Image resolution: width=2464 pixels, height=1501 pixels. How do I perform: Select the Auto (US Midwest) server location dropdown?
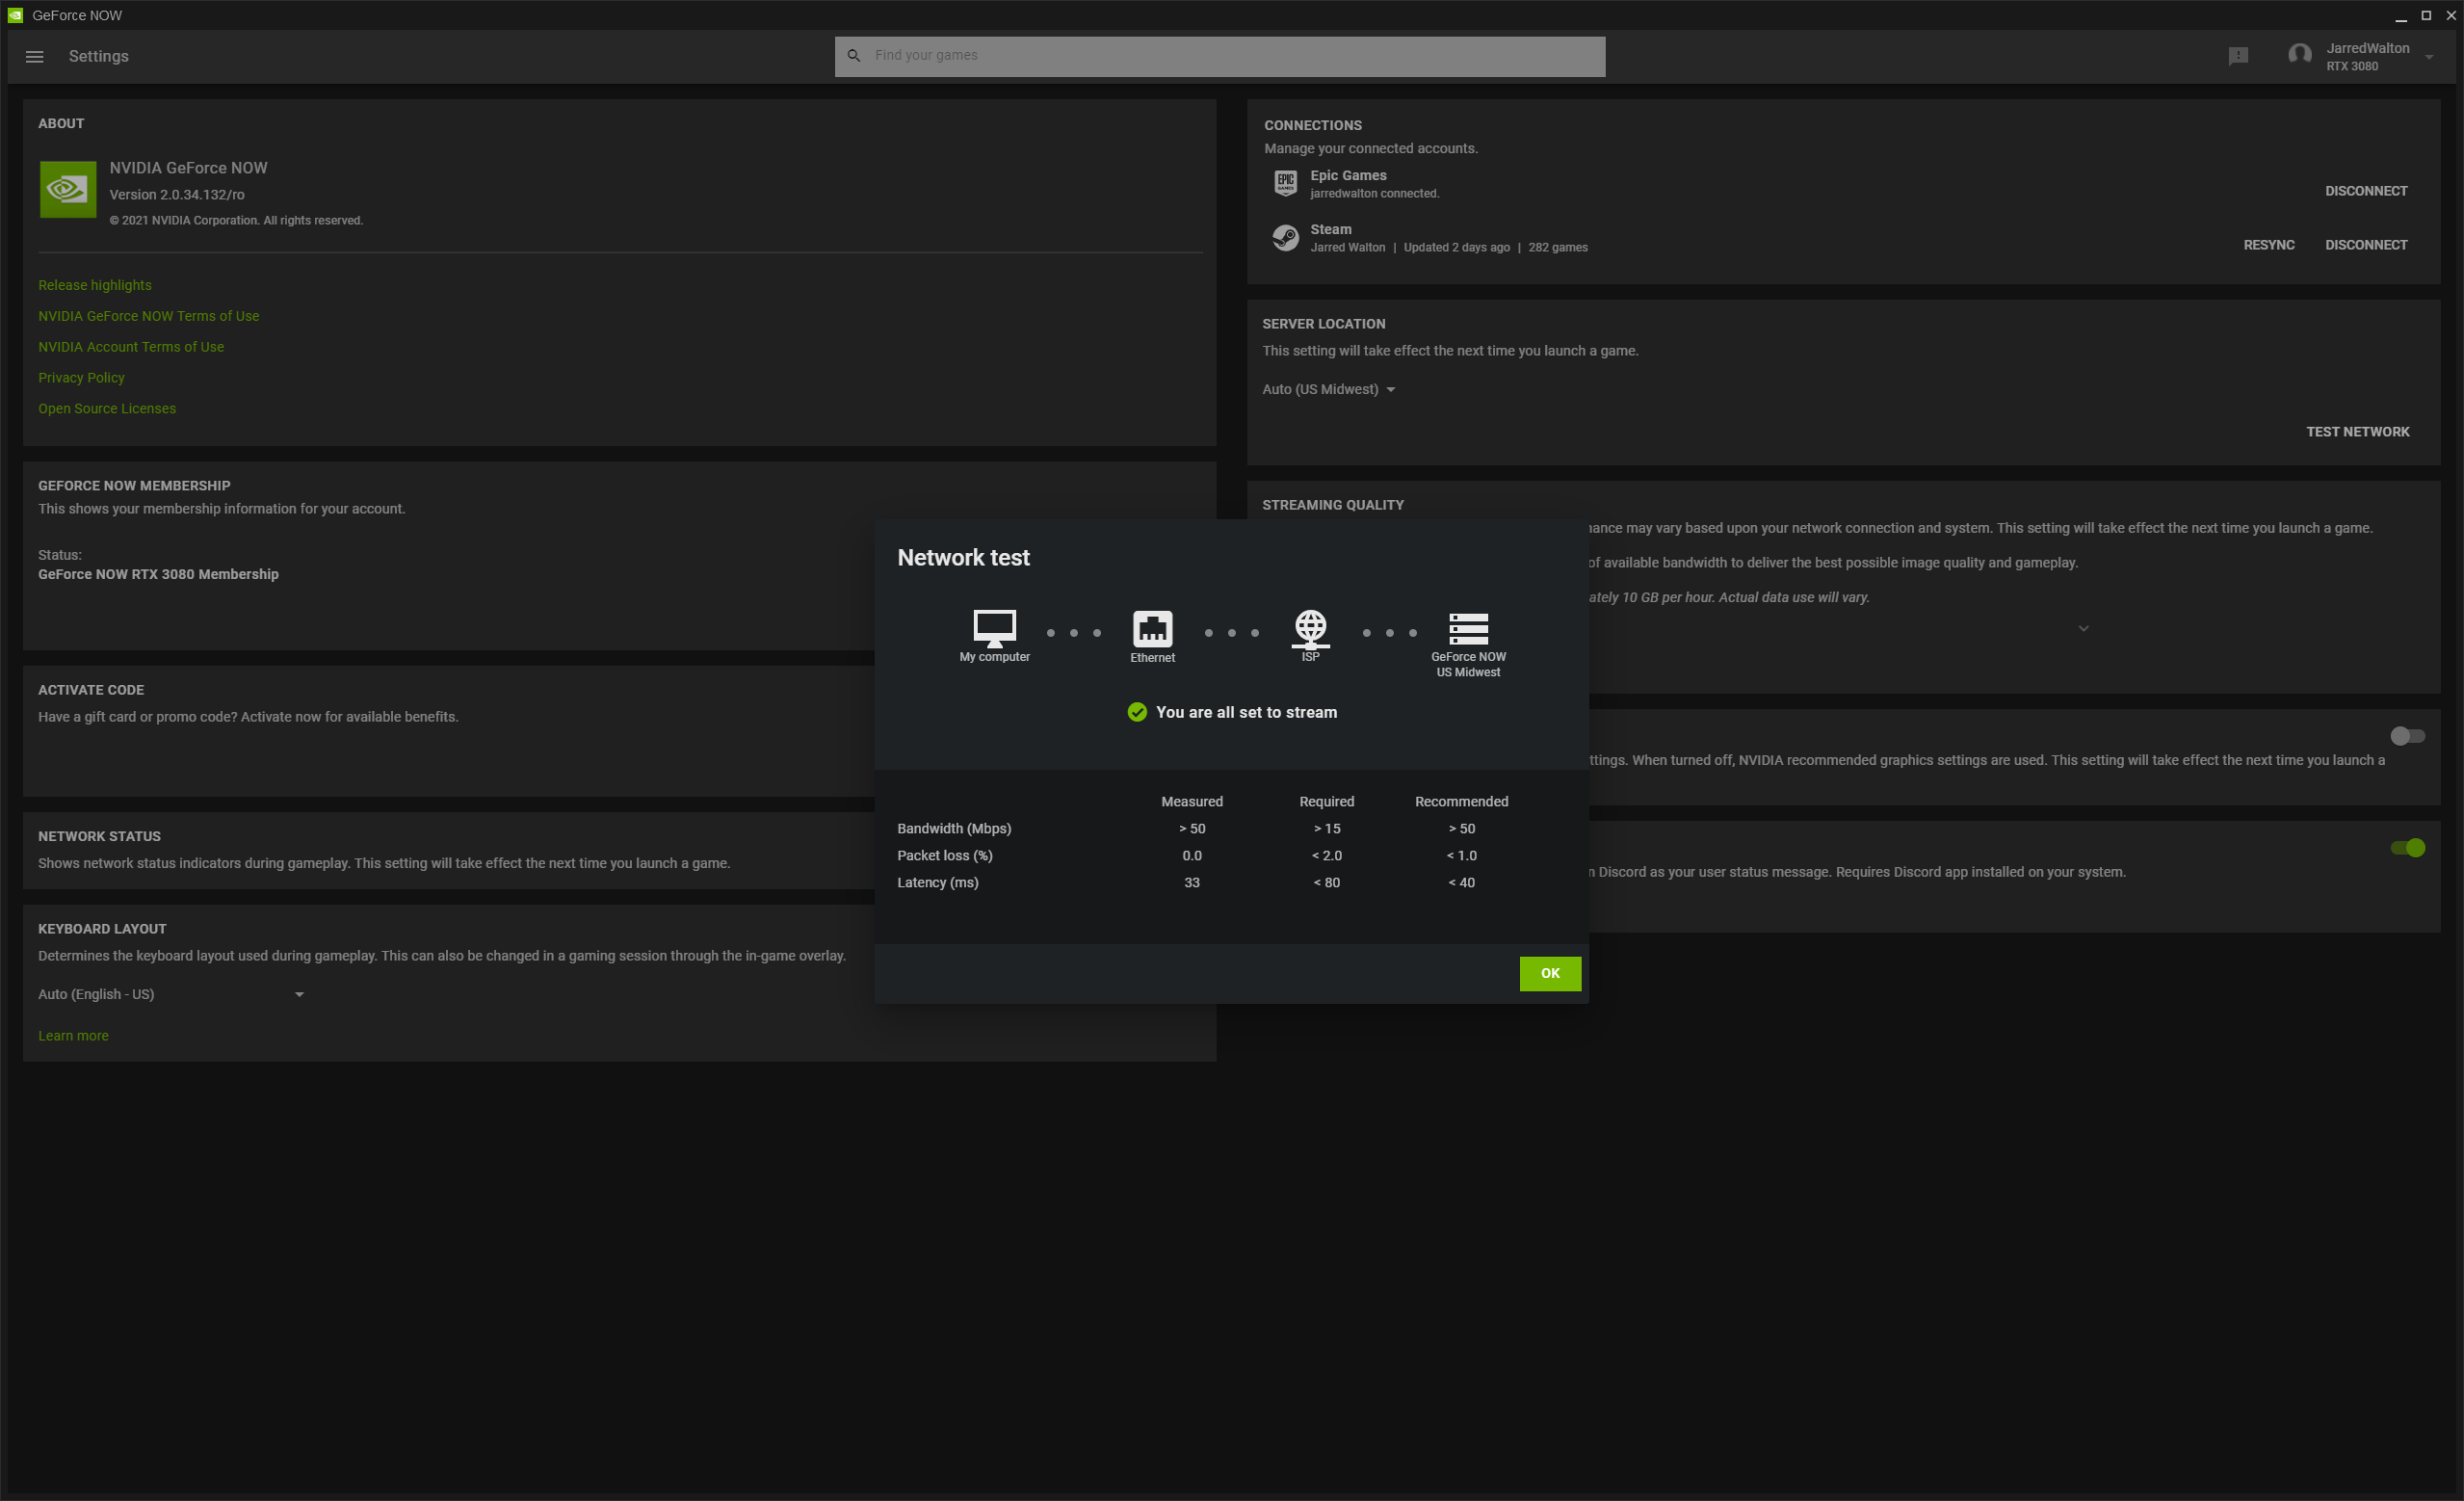[x=1327, y=389]
